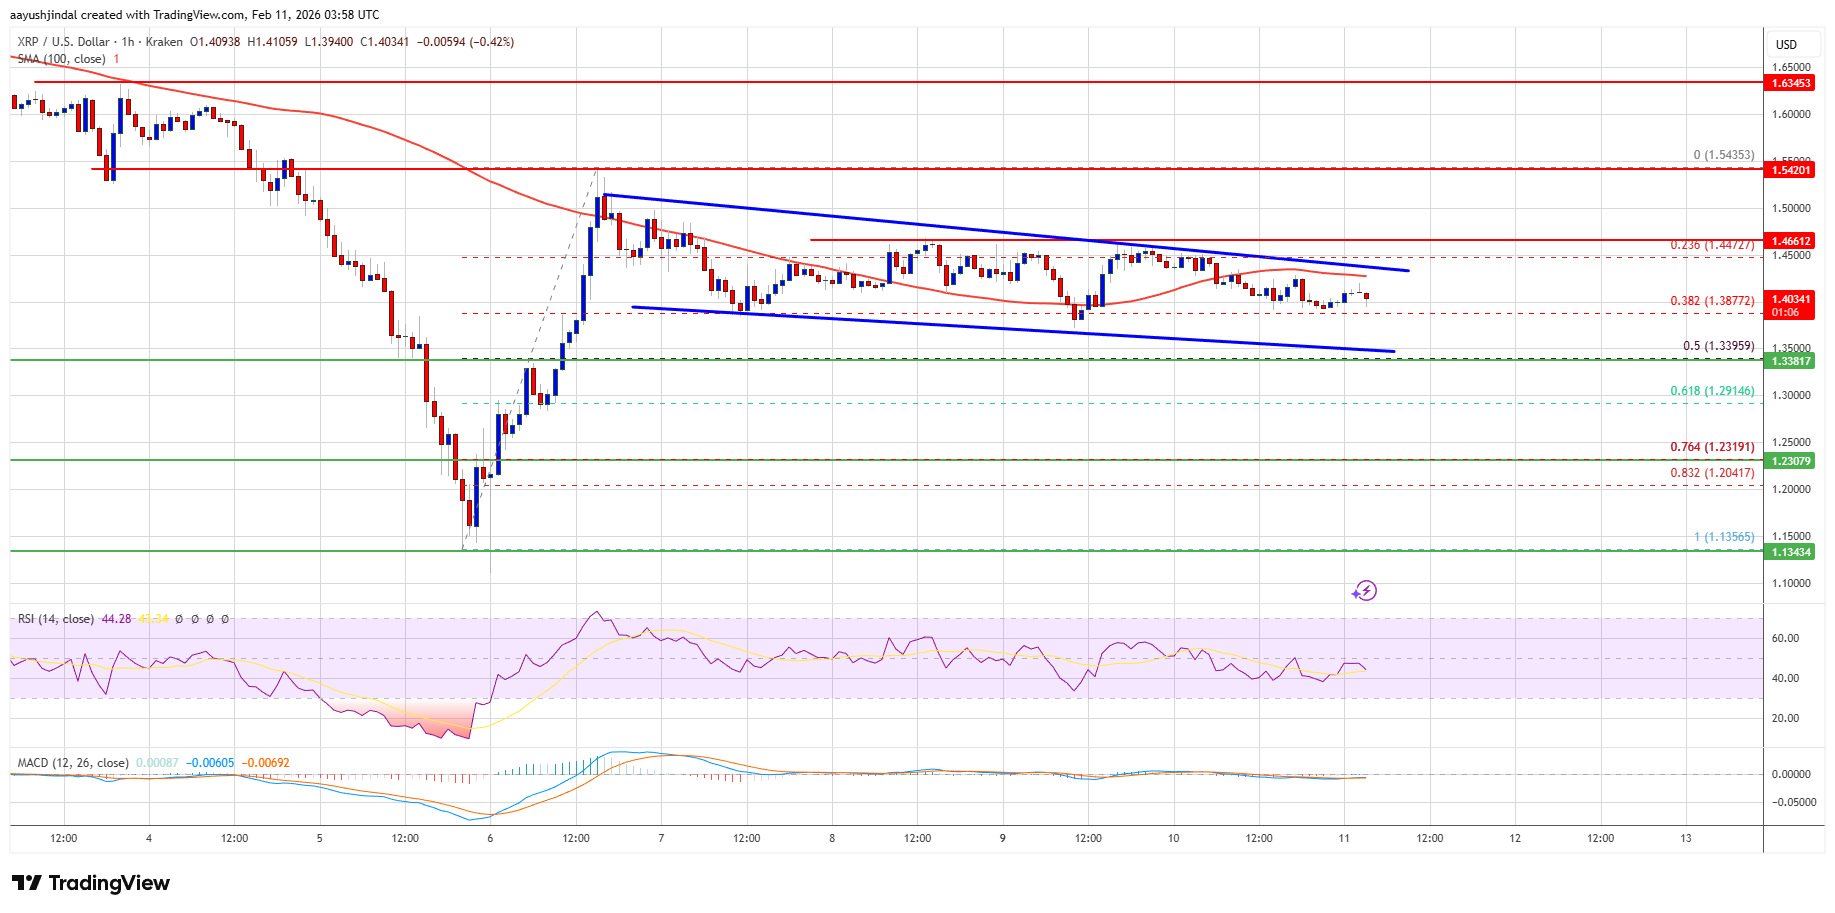The image size is (1835, 913).
Task: Click the MACD histogram value 0.00087
Action: click(x=157, y=762)
